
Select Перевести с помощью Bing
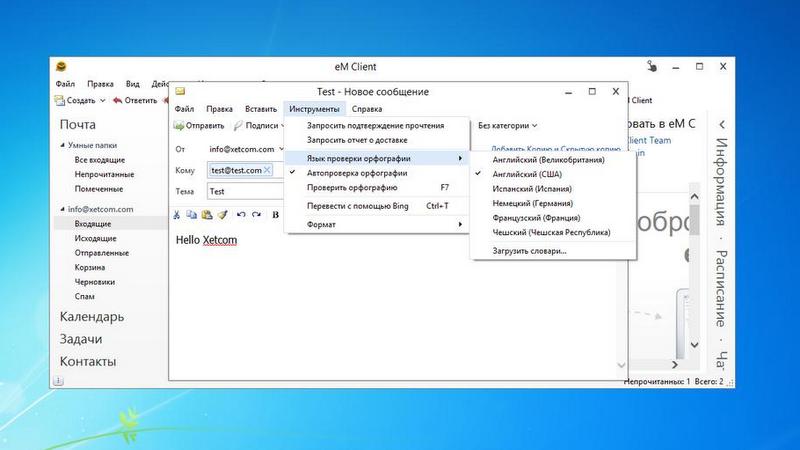click(377, 206)
